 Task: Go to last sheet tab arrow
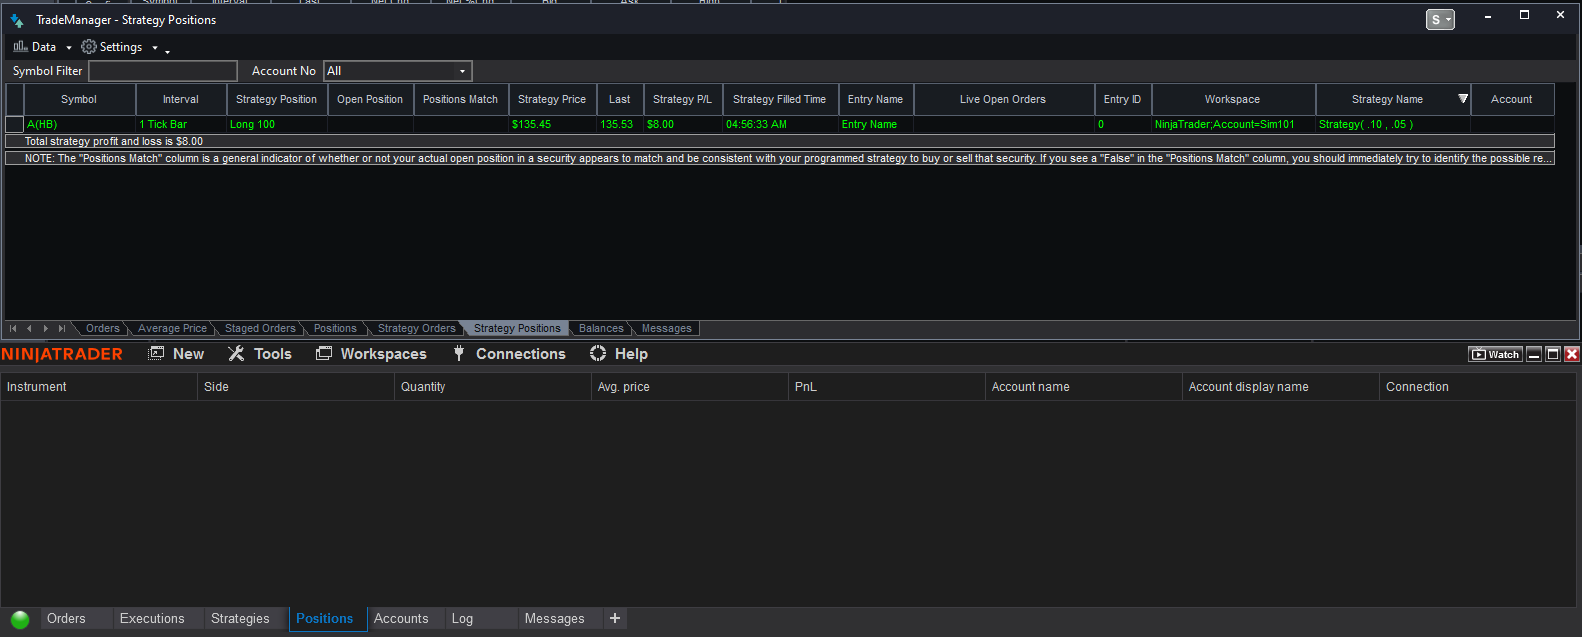pyautogui.click(x=61, y=328)
